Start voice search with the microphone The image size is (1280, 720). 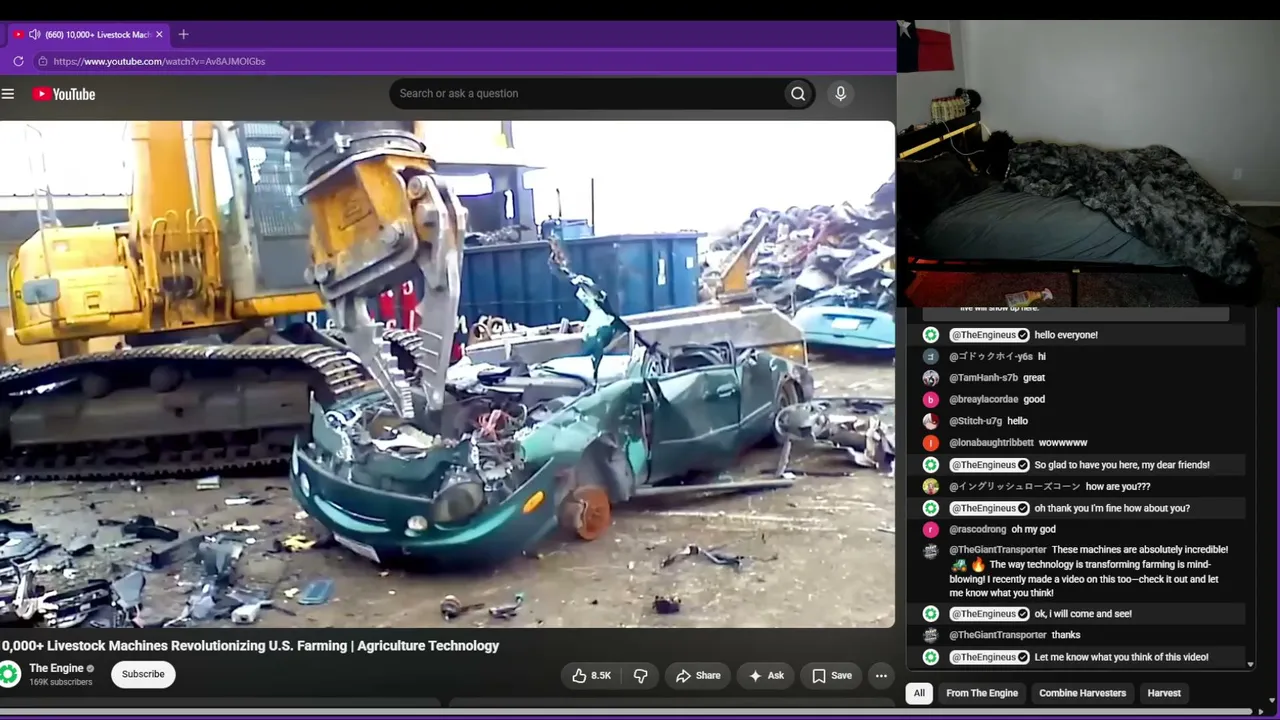[x=840, y=94]
